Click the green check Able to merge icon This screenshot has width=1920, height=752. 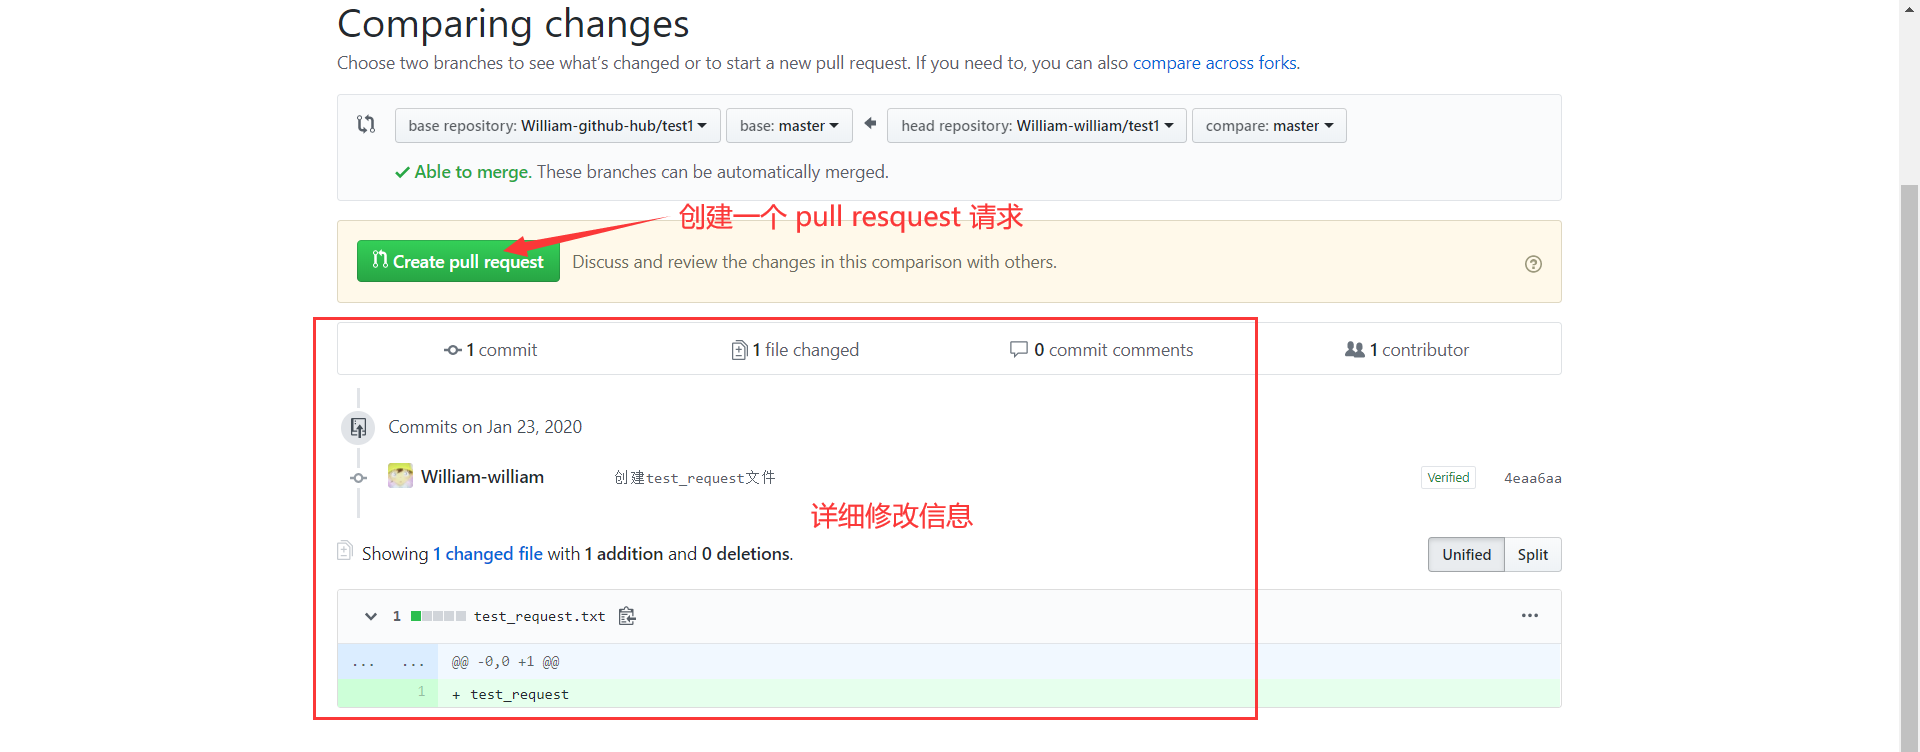click(402, 172)
